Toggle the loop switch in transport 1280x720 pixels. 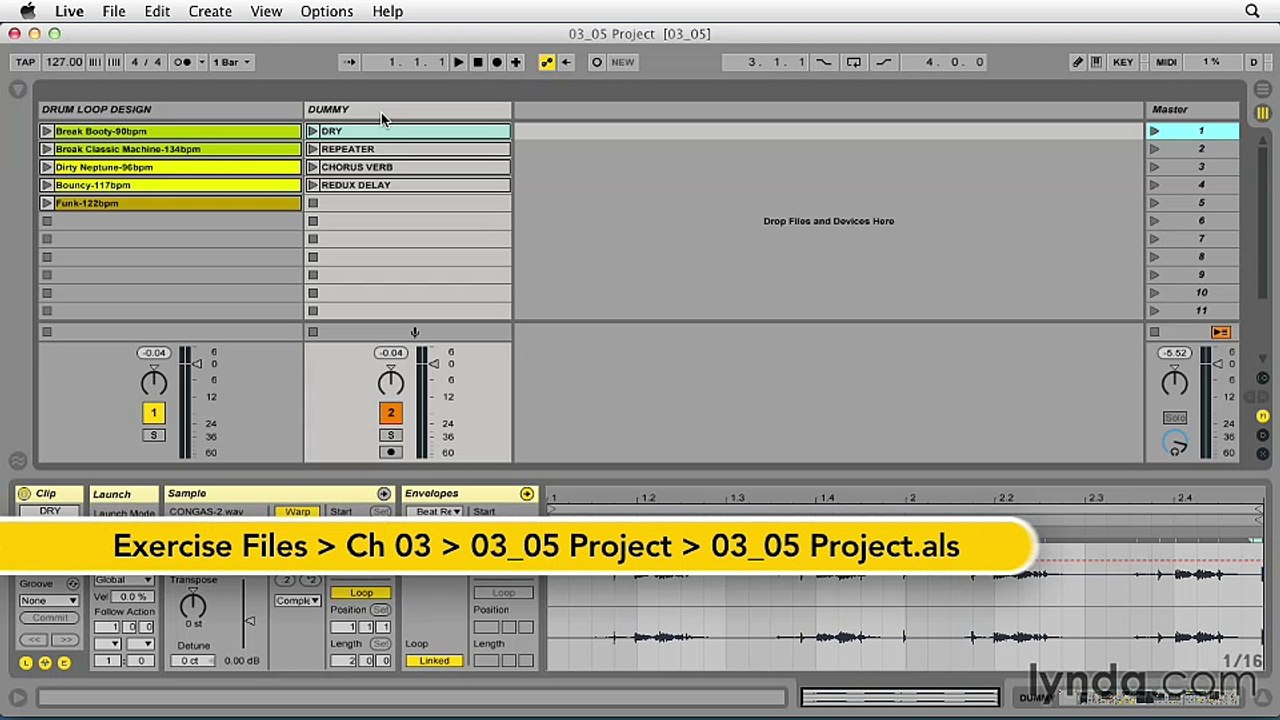tap(854, 62)
